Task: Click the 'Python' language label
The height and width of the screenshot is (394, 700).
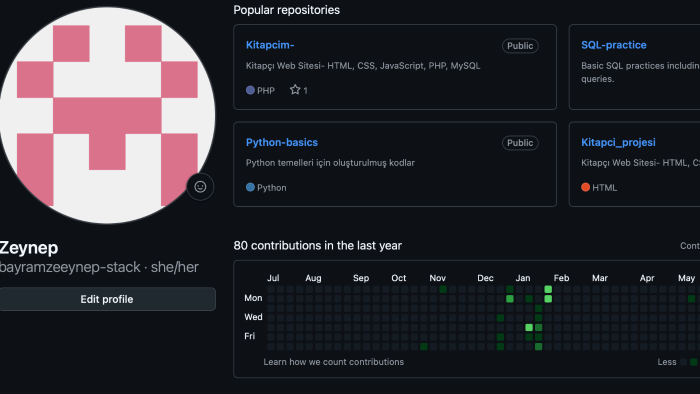Action: pos(271,187)
